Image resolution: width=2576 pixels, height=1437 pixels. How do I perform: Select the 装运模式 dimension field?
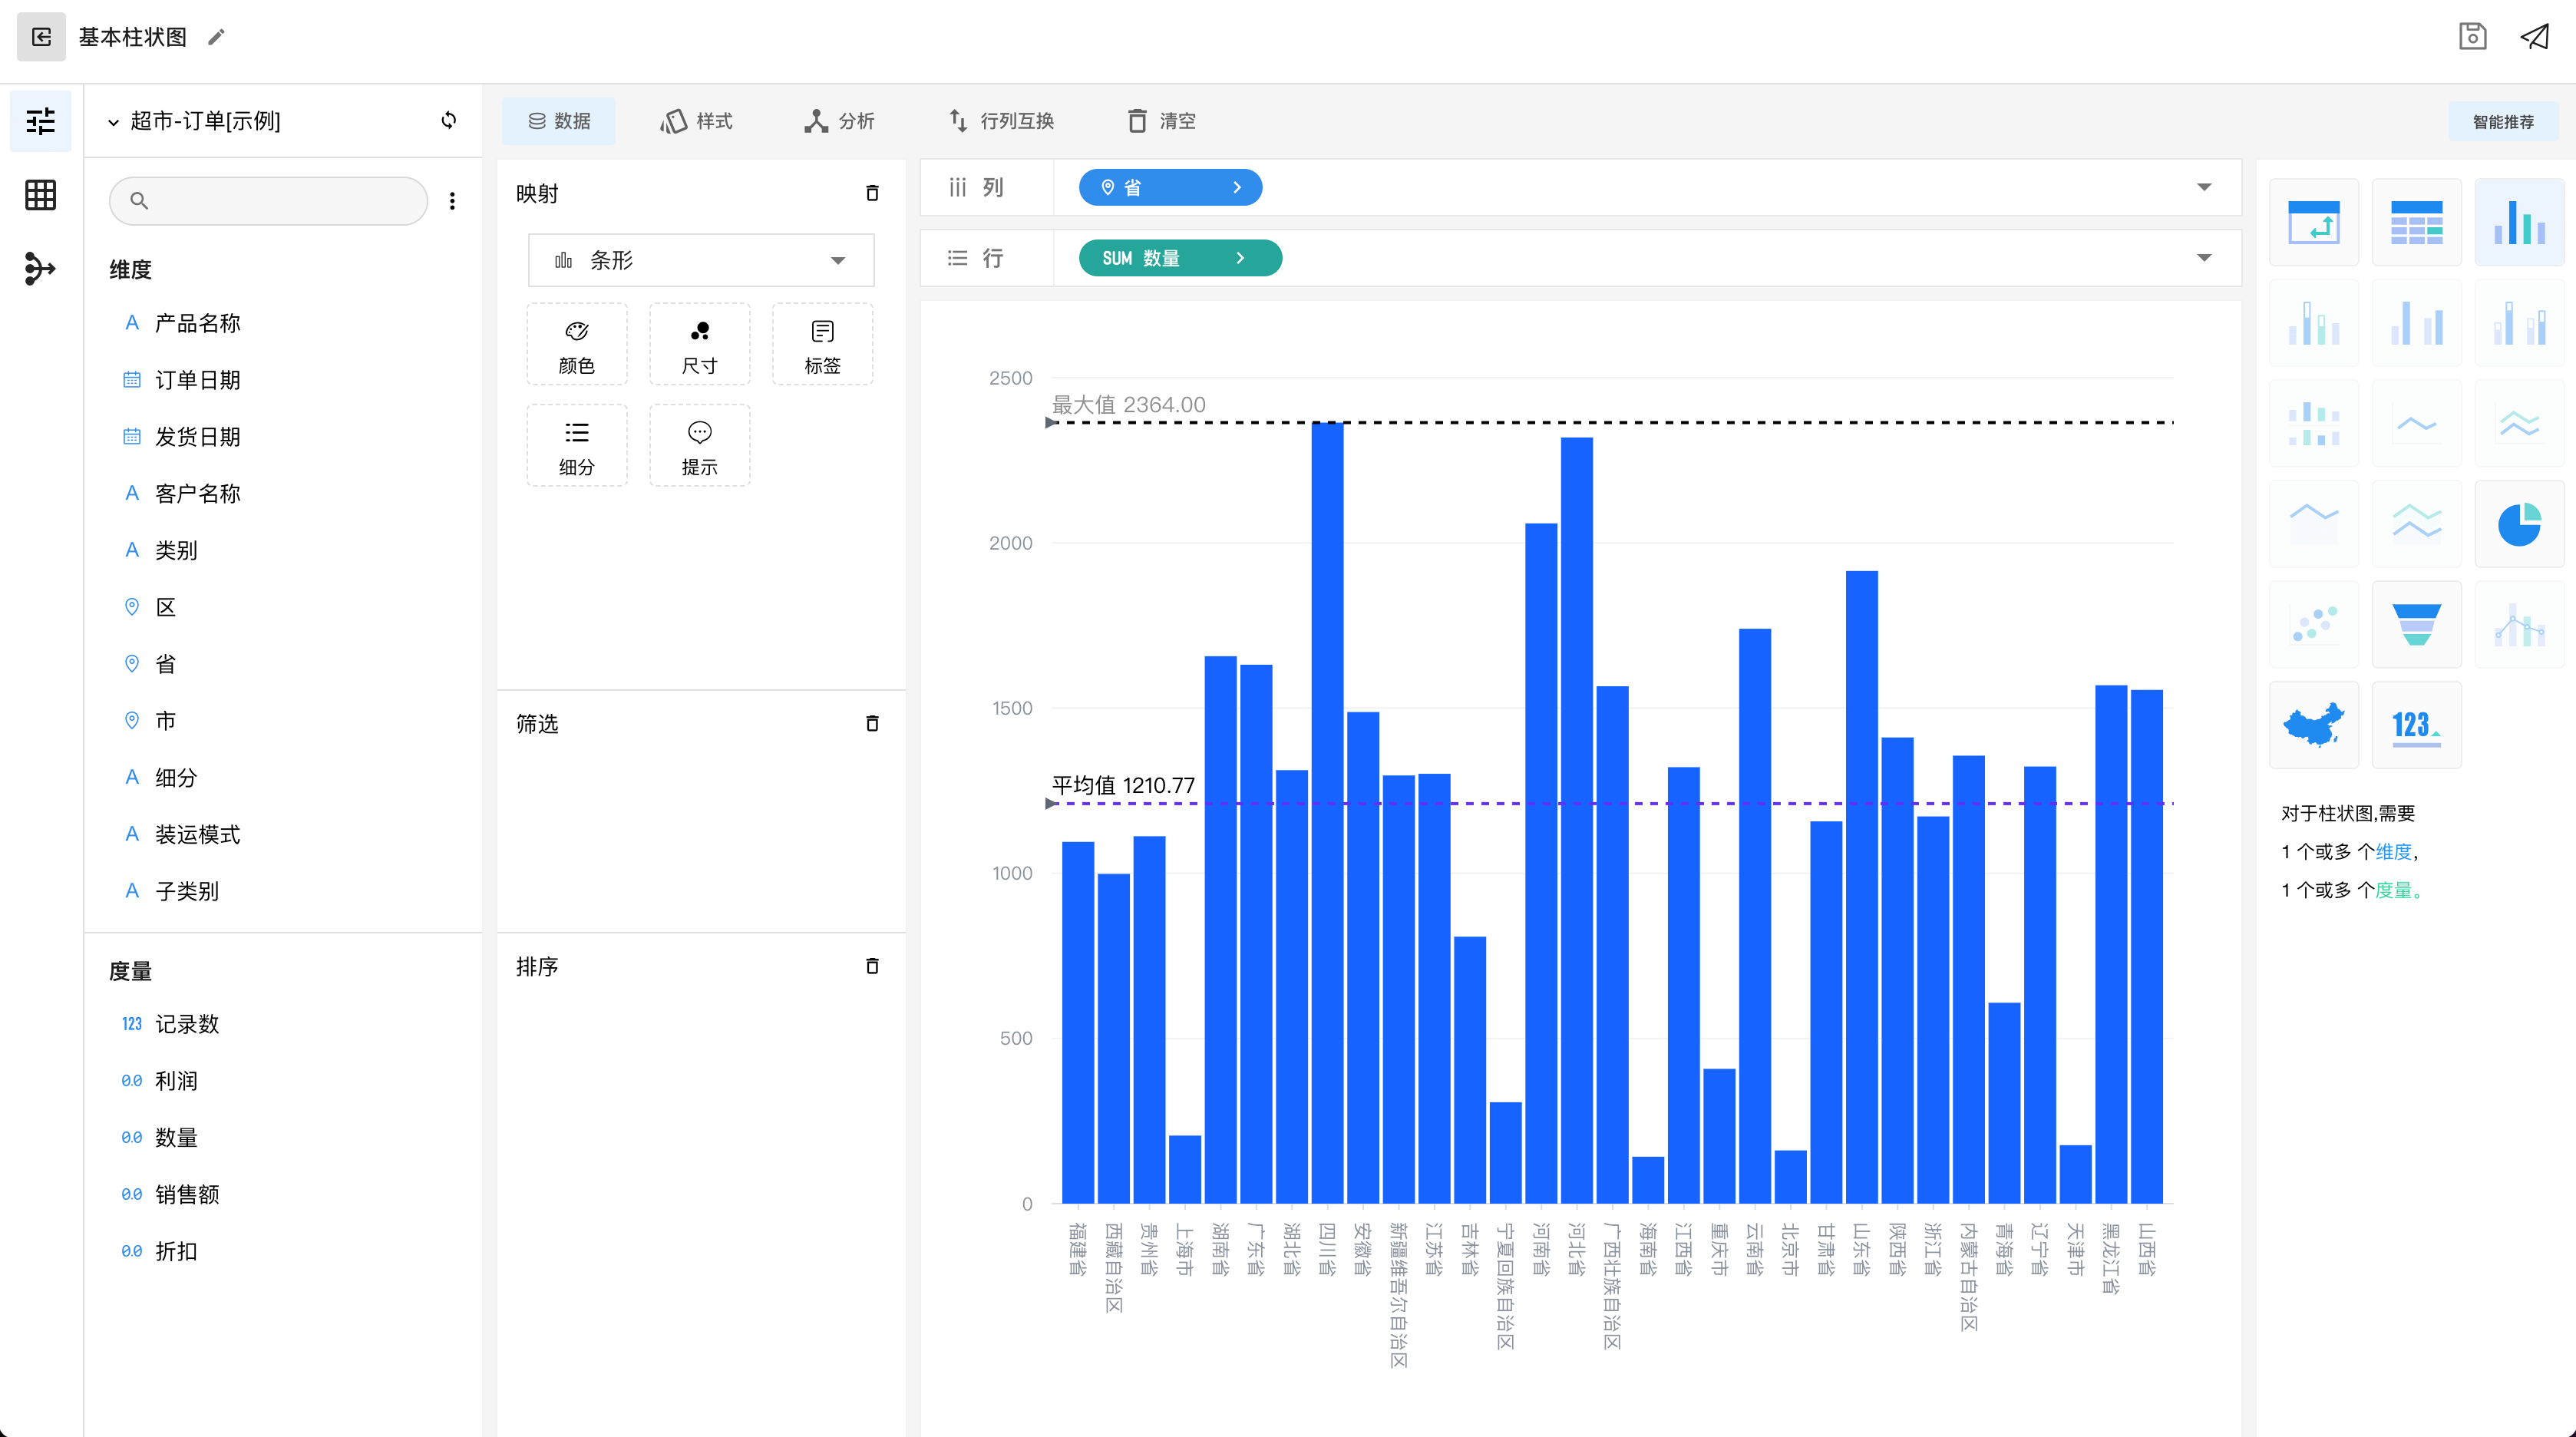click(x=197, y=834)
